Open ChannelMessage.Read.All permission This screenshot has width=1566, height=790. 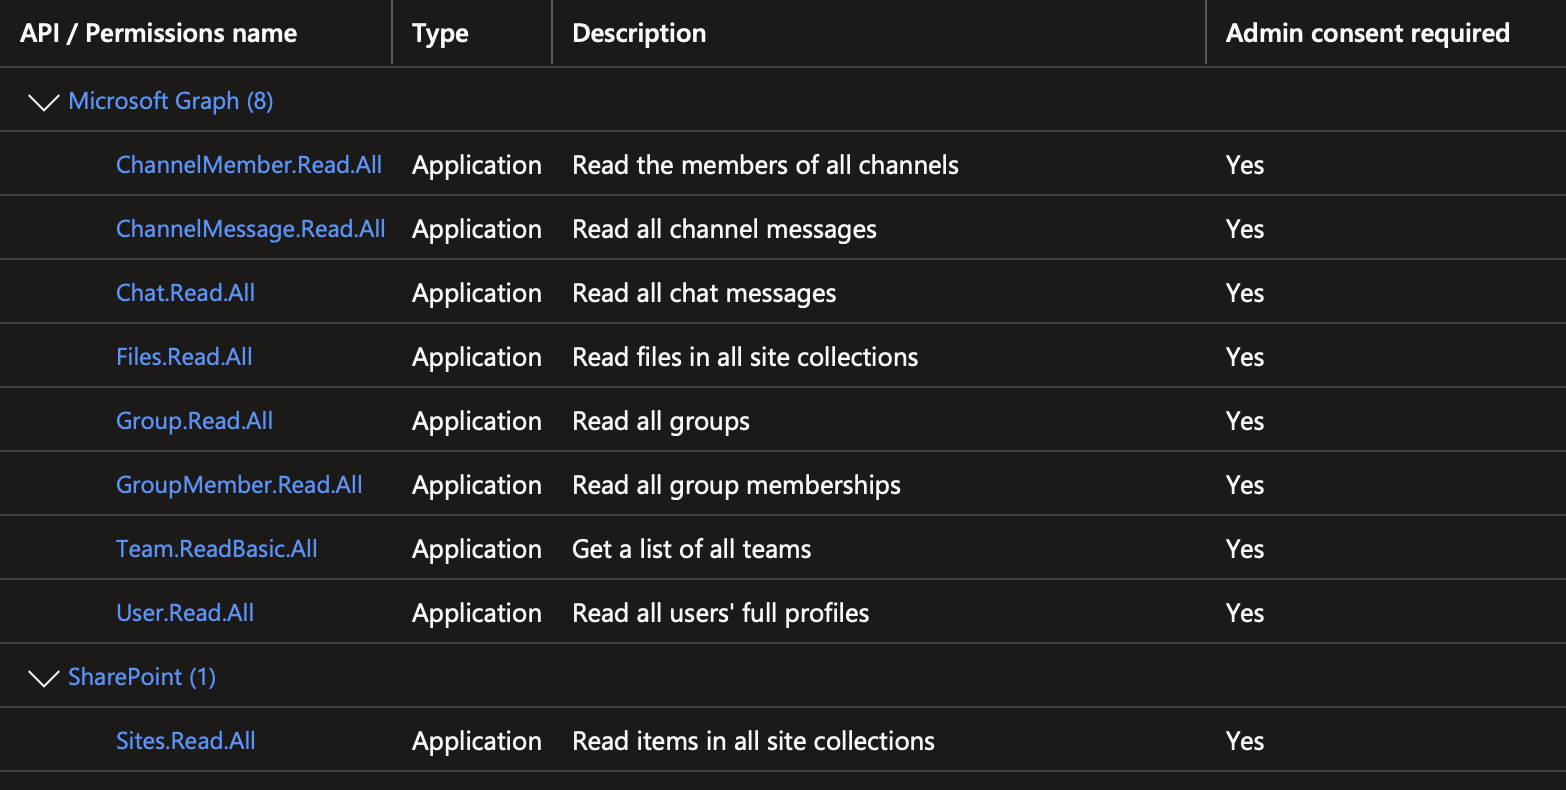pyautogui.click(x=251, y=229)
